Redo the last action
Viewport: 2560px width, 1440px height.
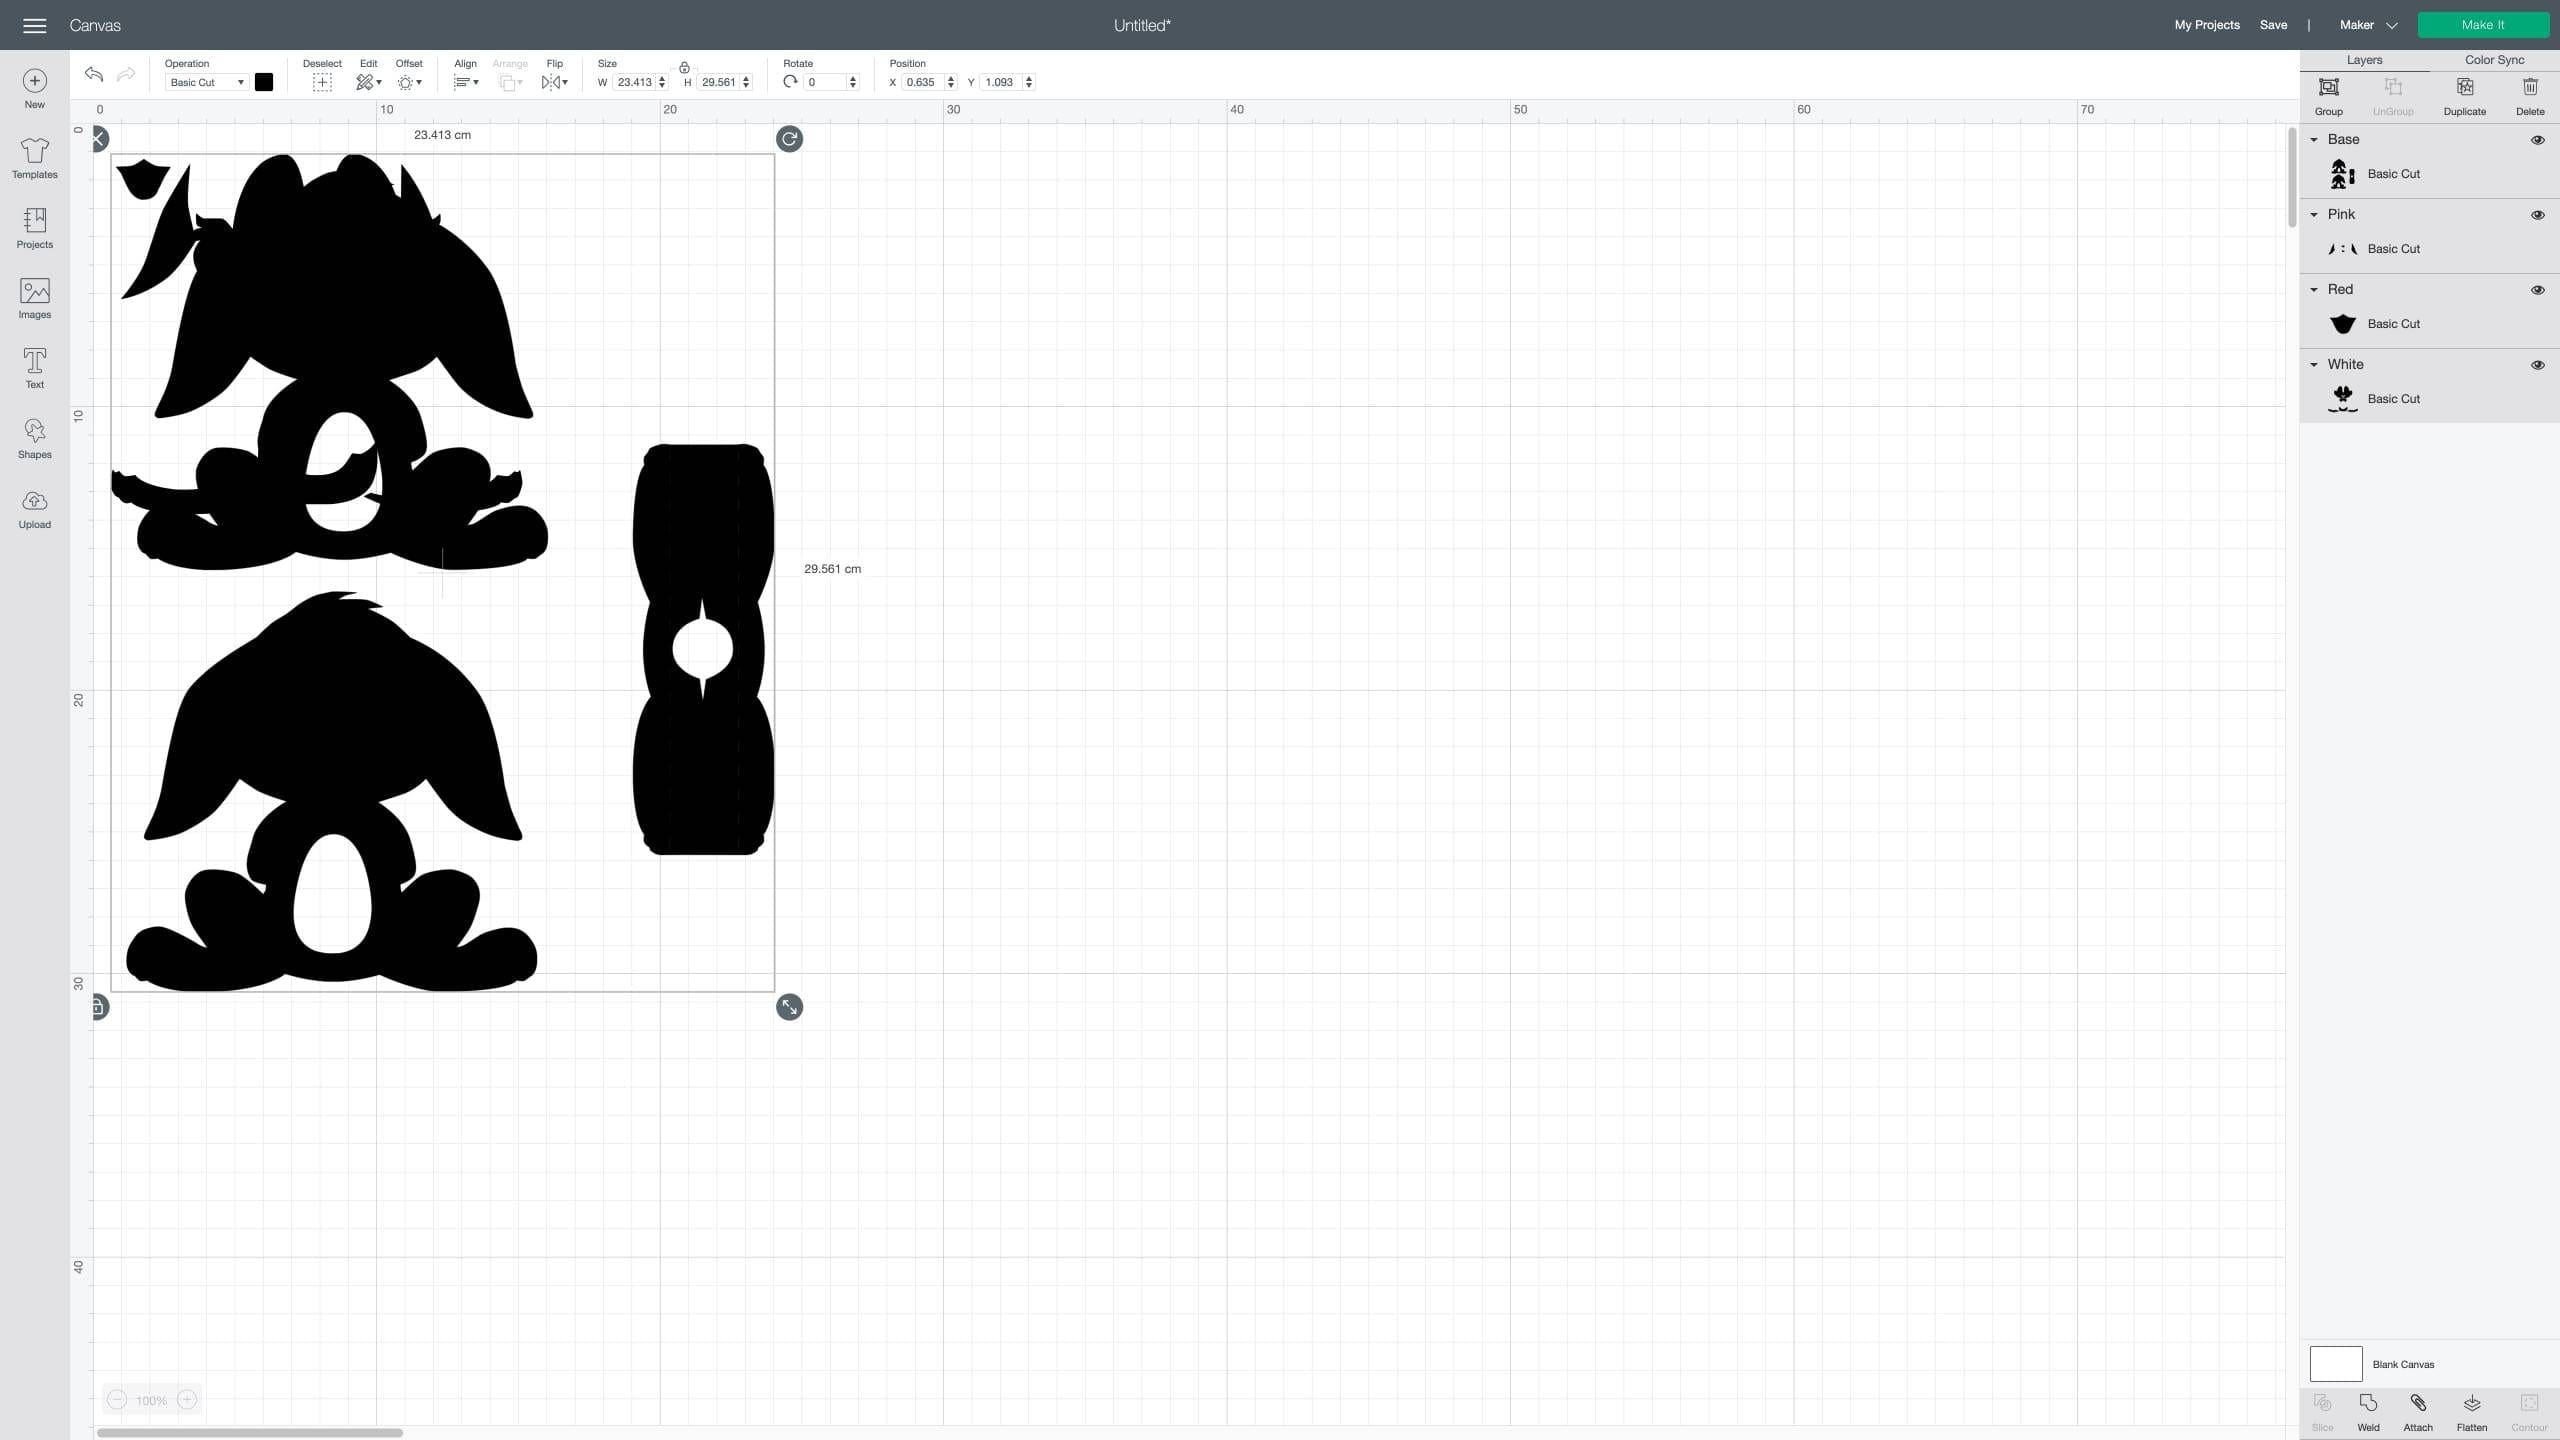[x=126, y=74]
